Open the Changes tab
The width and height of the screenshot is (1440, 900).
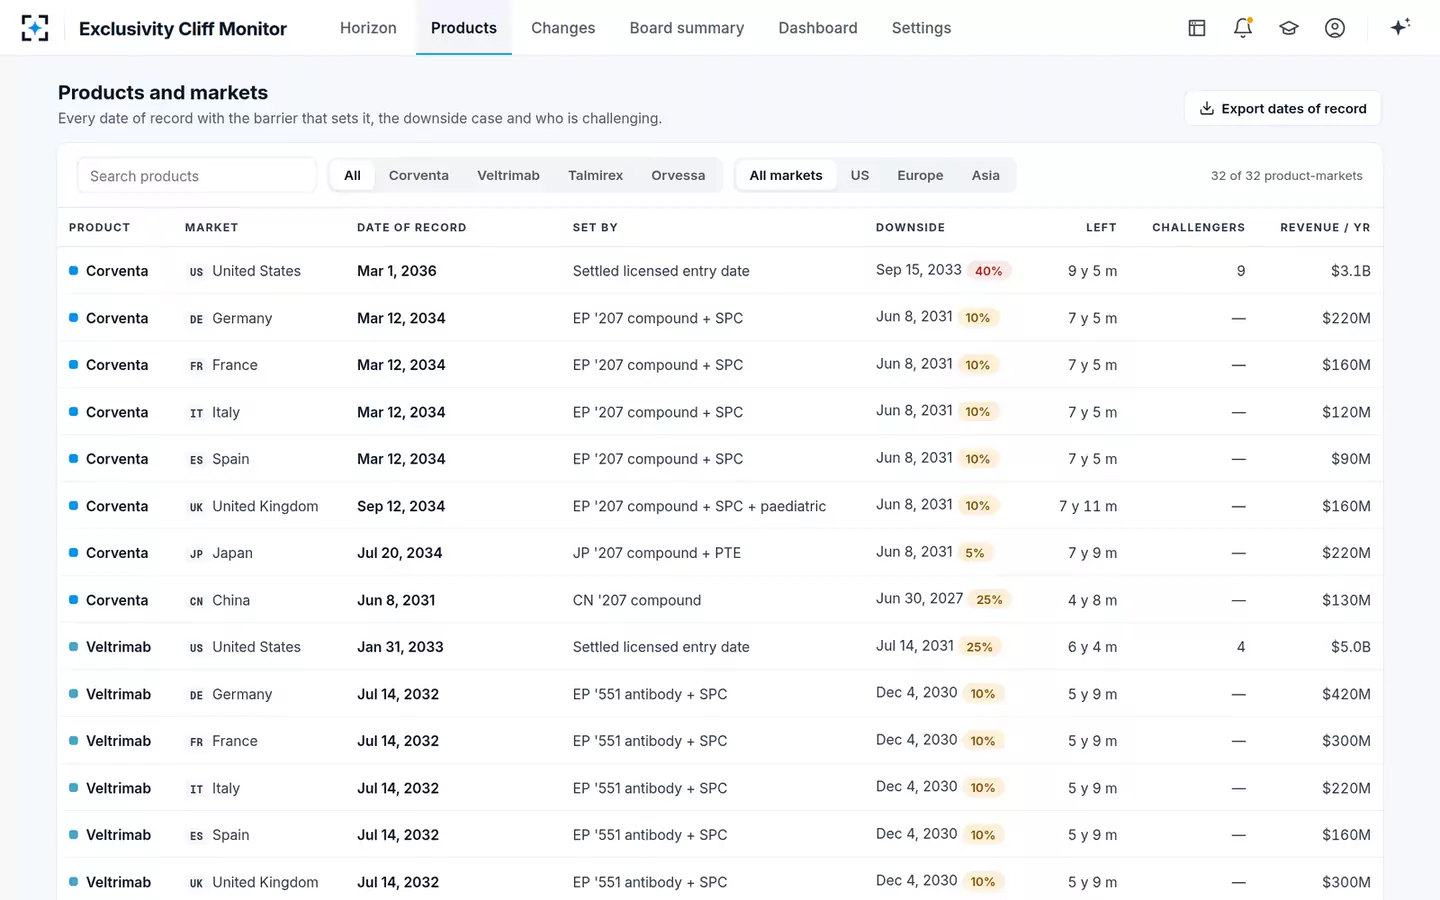(x=563, y=28)
